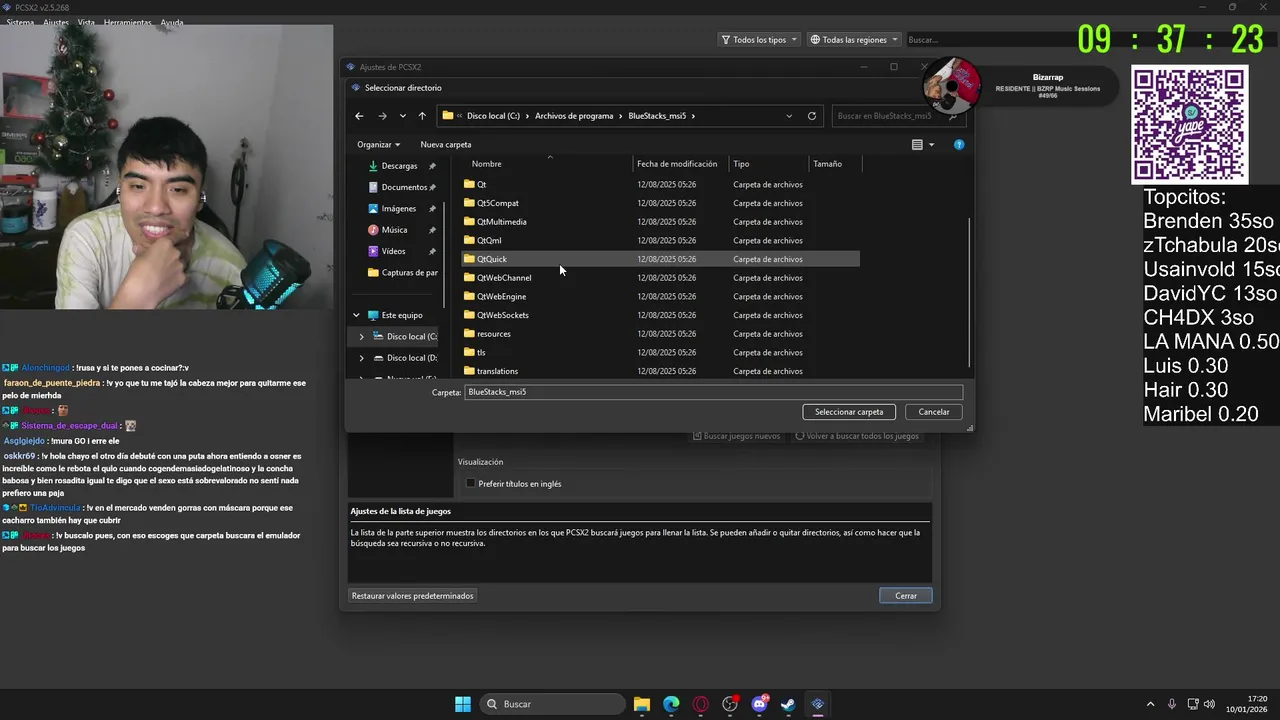
Task: Cancel the folder selection dialog
Action: coord(934,412)
